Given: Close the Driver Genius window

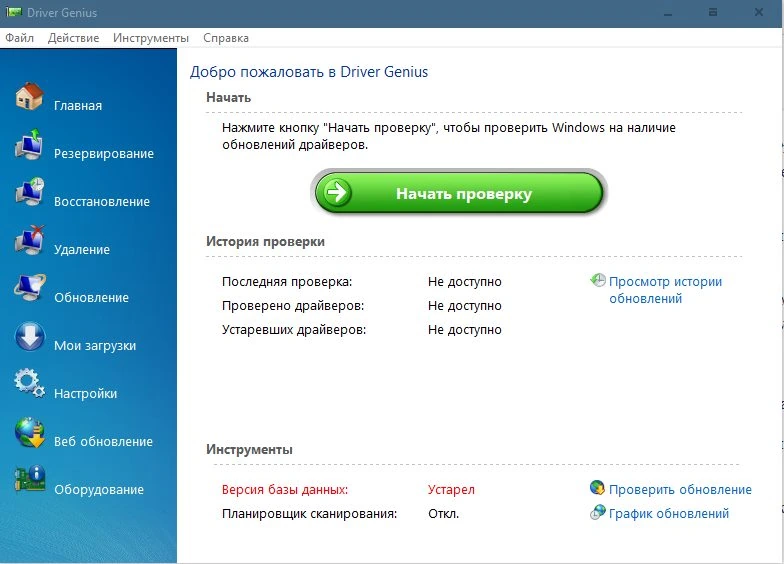Looking at the screenshot, I should tap(758, 12).
